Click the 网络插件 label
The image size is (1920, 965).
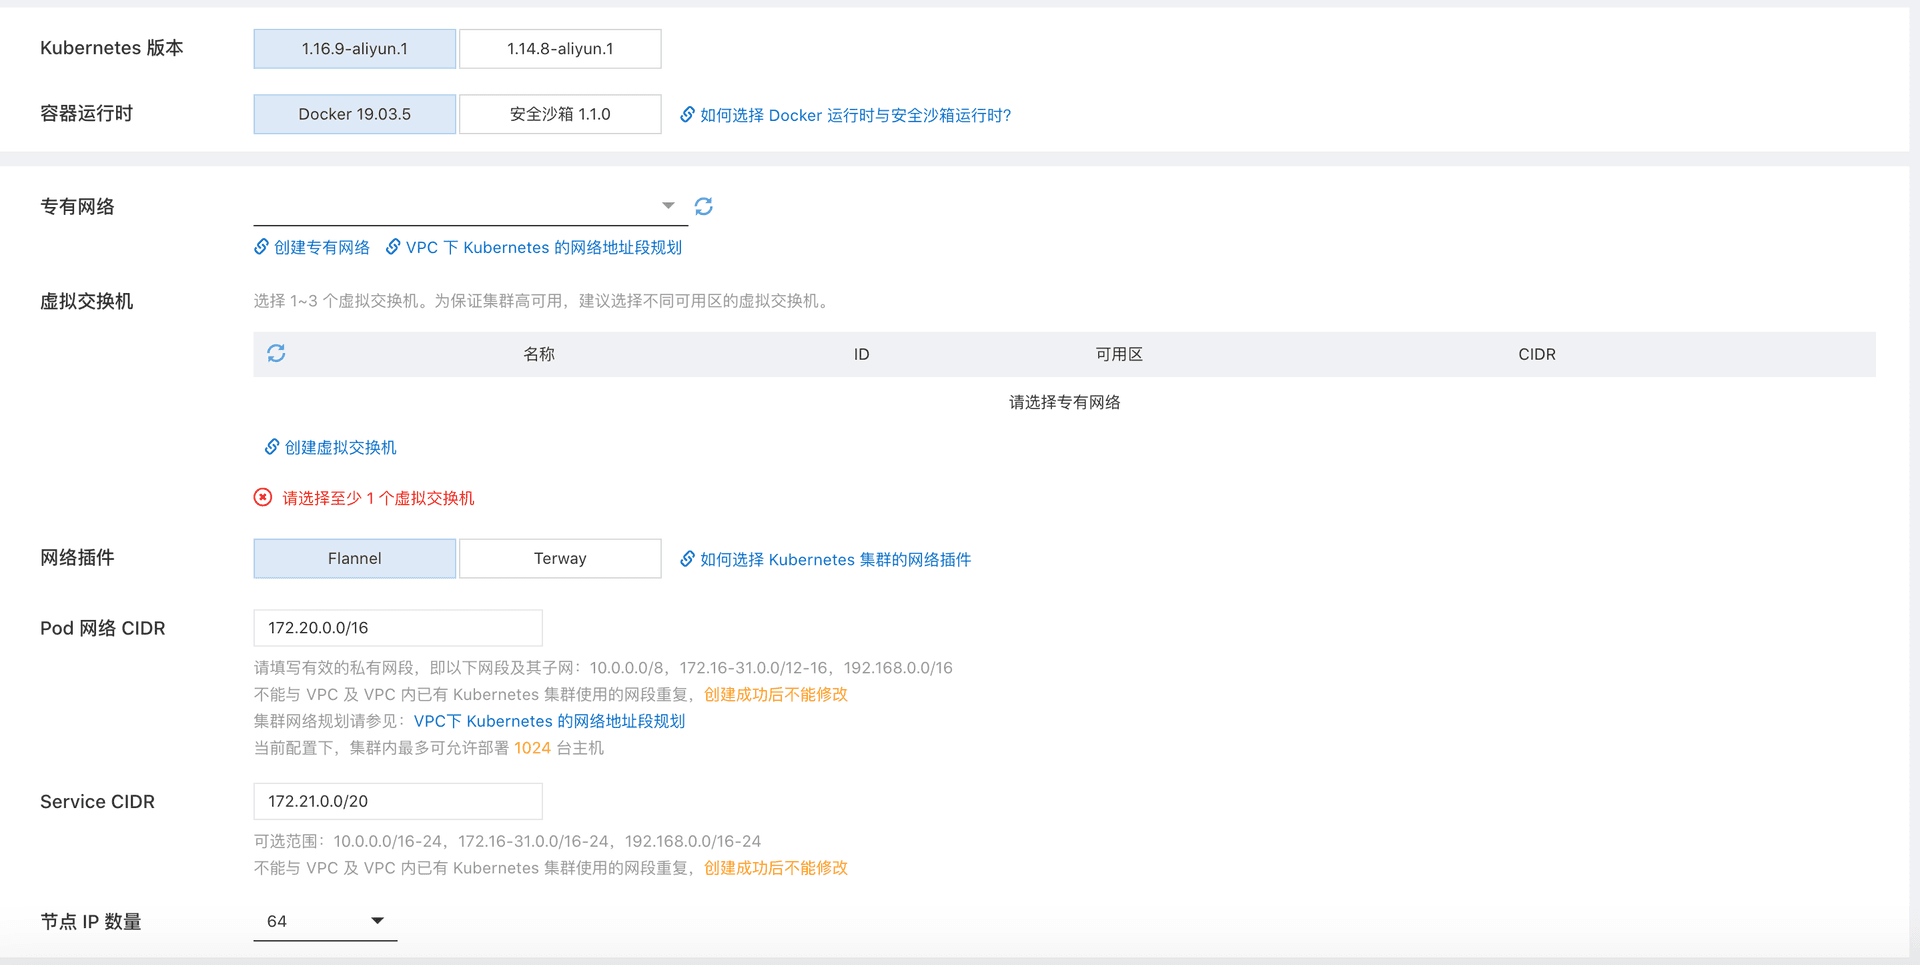coord(77,557)
